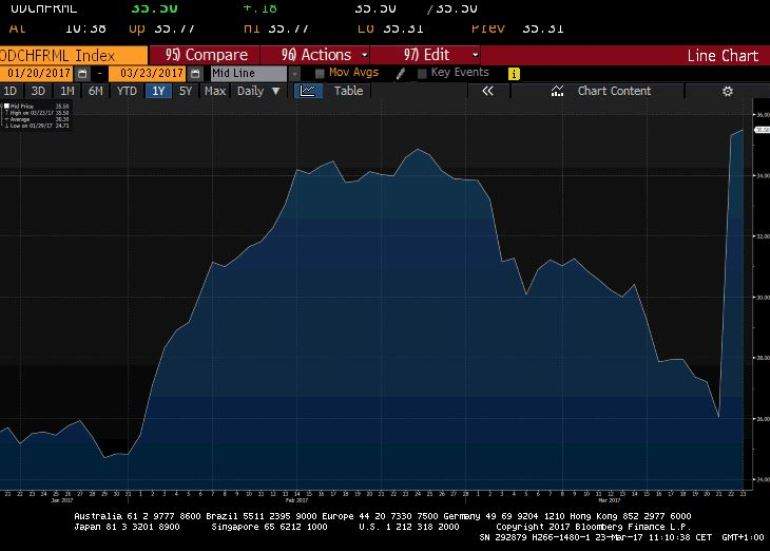Select the 5Y time range
This screenshot has width=770, height=551.
coord(185,91)
